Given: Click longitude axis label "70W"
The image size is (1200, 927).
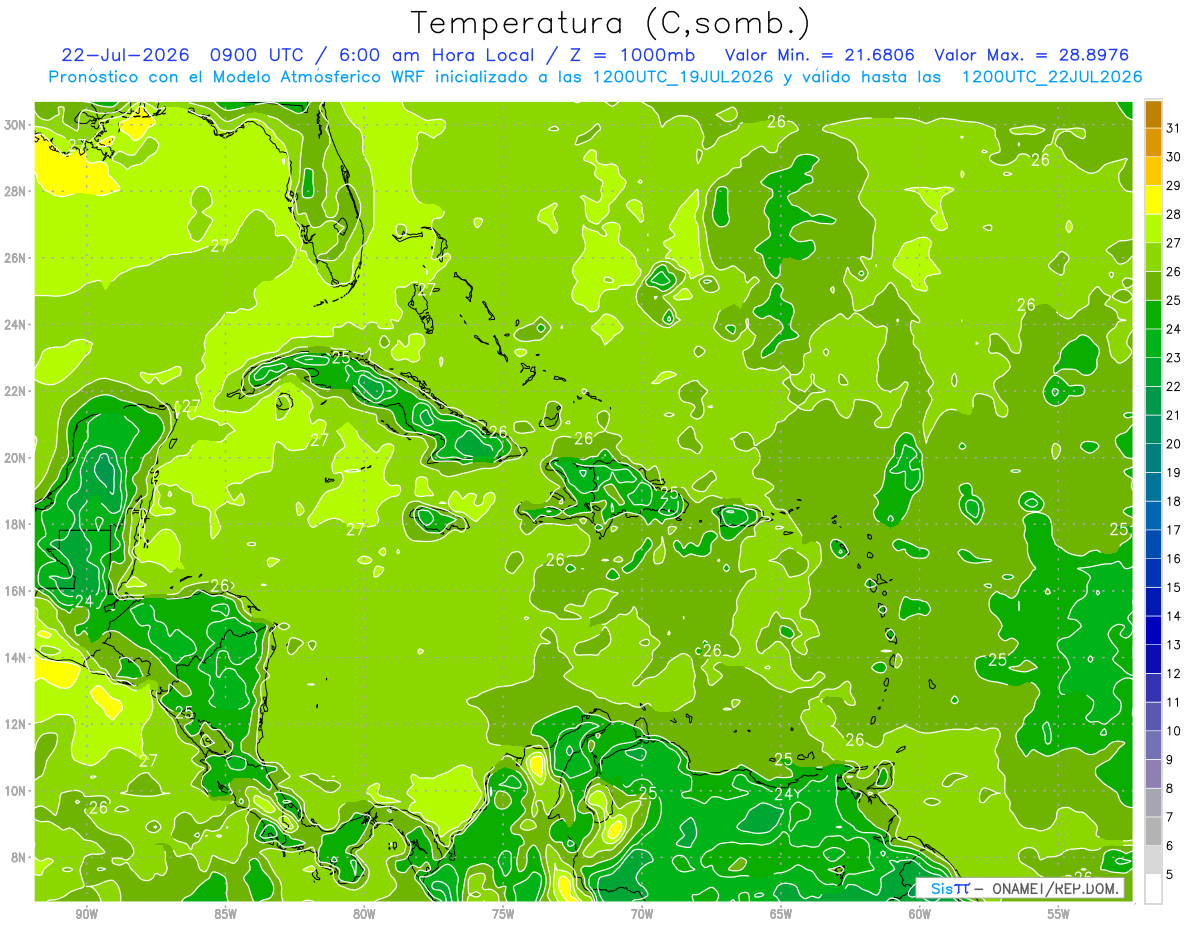Looking at the screenshot, I should 642,914.
